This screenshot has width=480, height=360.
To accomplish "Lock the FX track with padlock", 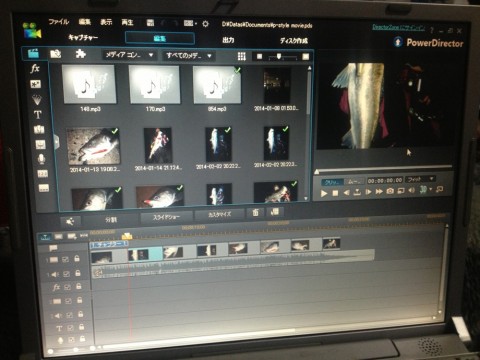I will tap(79, 286).
